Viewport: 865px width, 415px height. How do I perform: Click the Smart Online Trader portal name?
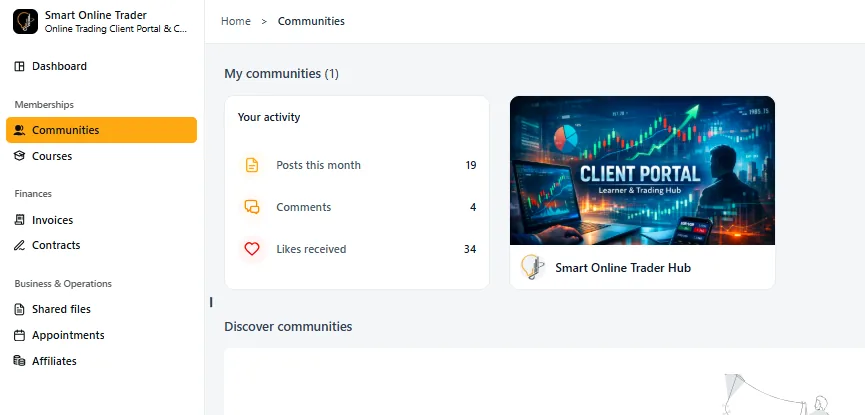96,15
